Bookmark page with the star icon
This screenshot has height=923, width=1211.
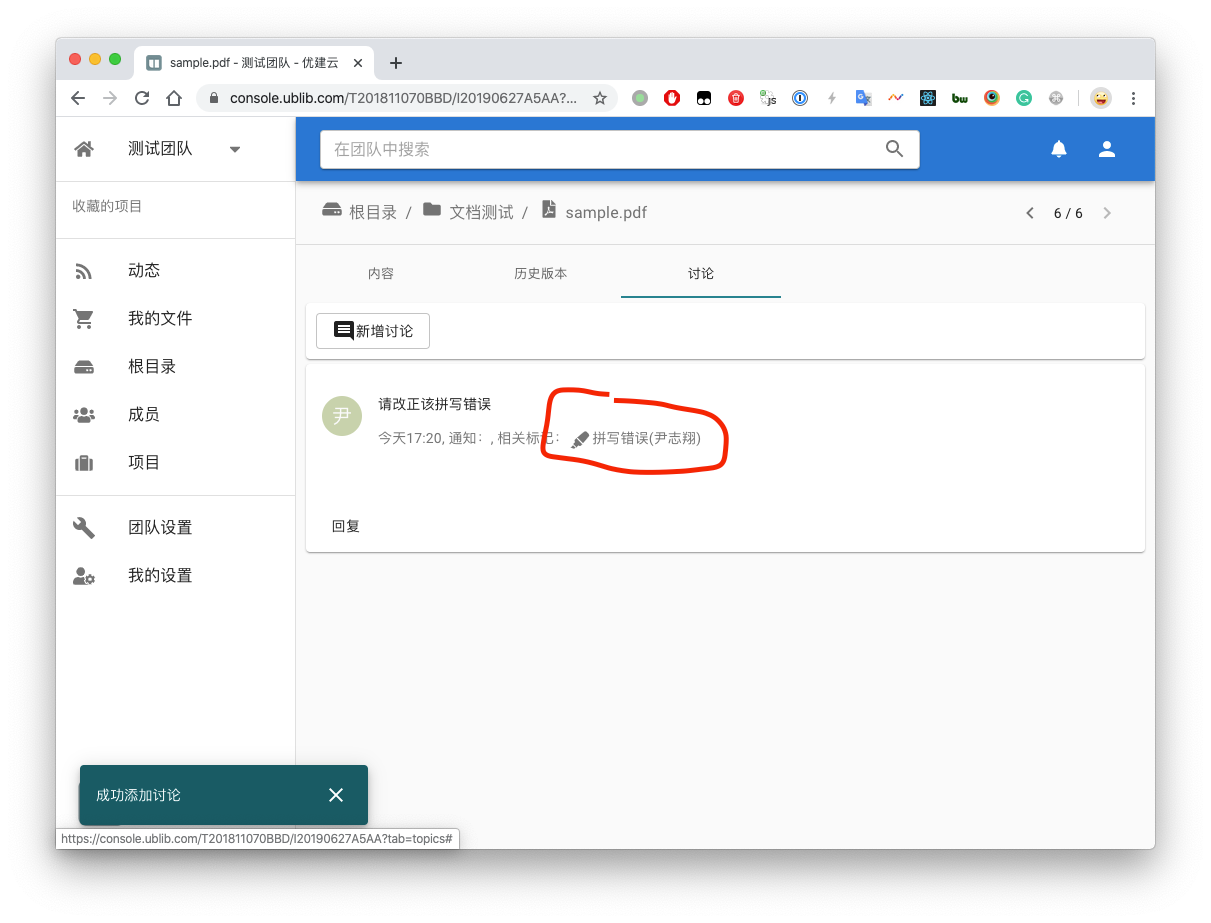600,98
